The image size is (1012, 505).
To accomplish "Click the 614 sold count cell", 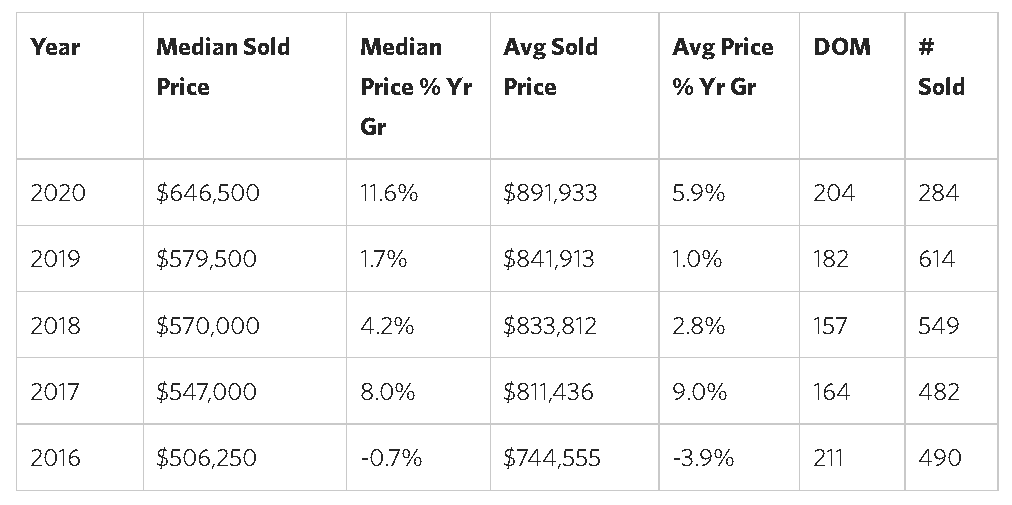I will (x=937, y=259).
